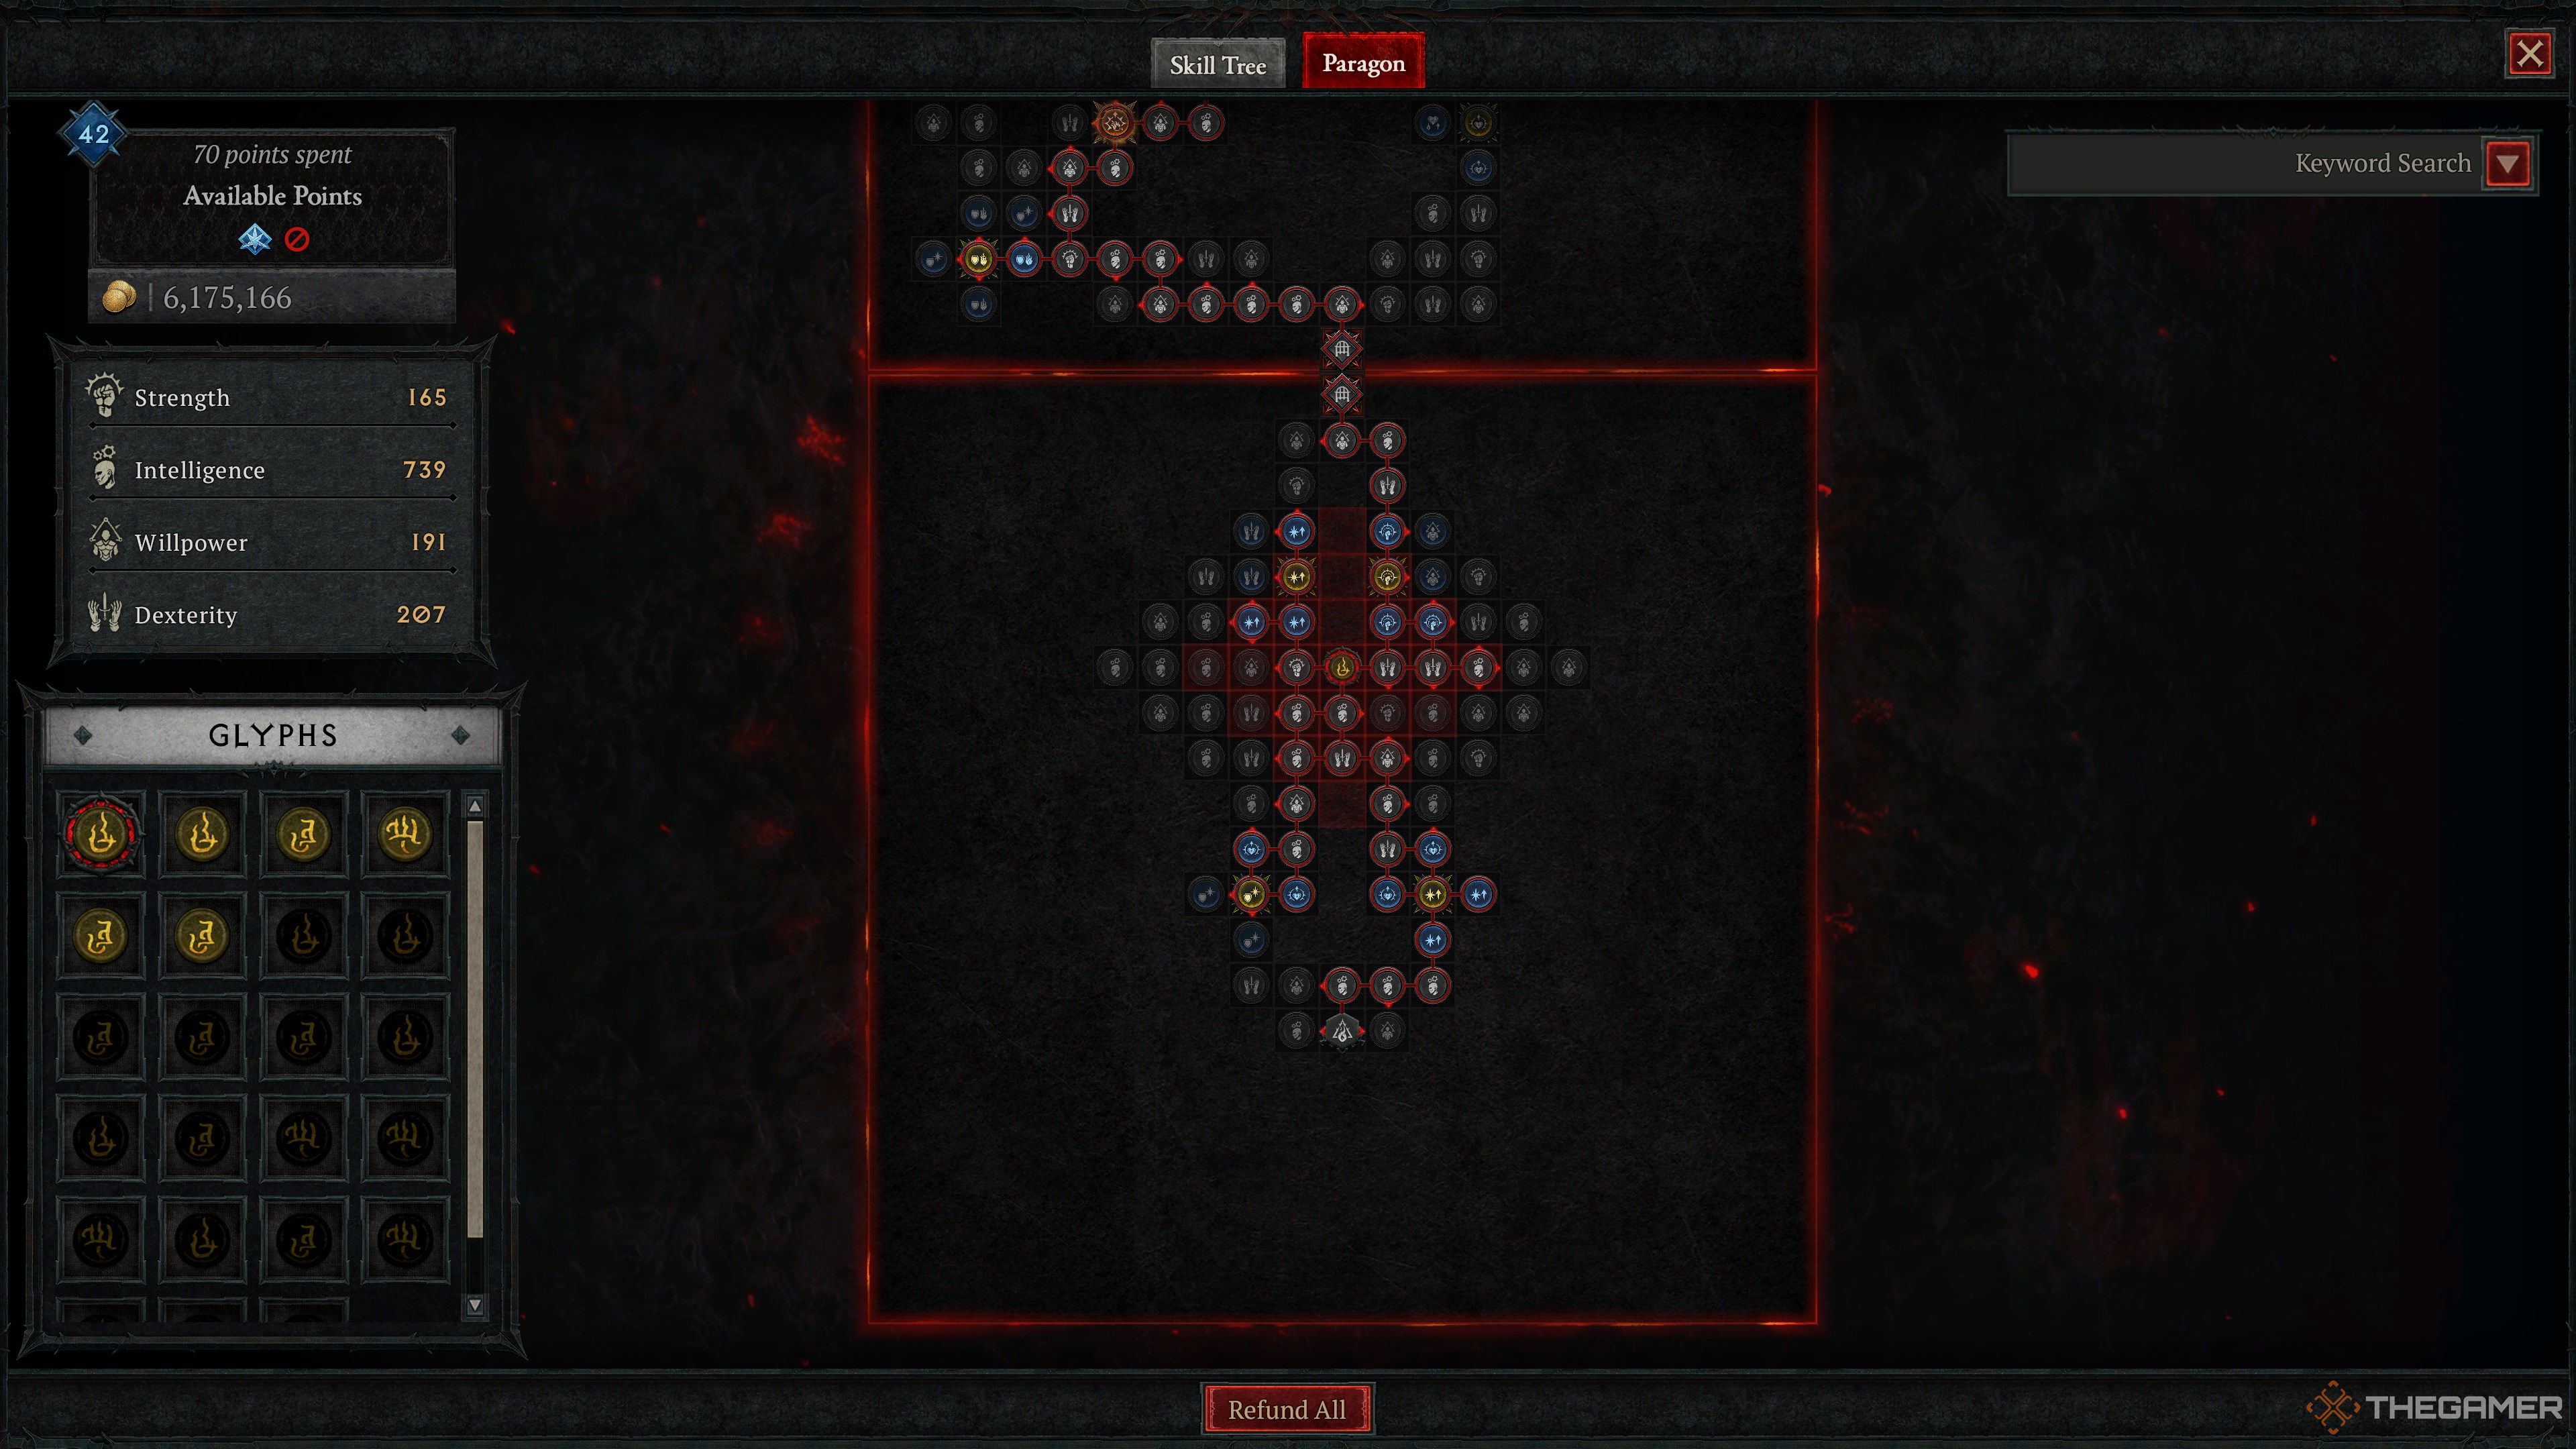Click the Strength stat icon

[99, 396]
